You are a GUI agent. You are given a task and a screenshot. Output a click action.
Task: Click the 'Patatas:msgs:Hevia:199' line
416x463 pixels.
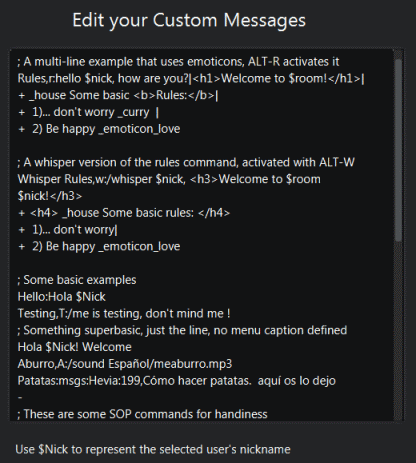[176, 381]
